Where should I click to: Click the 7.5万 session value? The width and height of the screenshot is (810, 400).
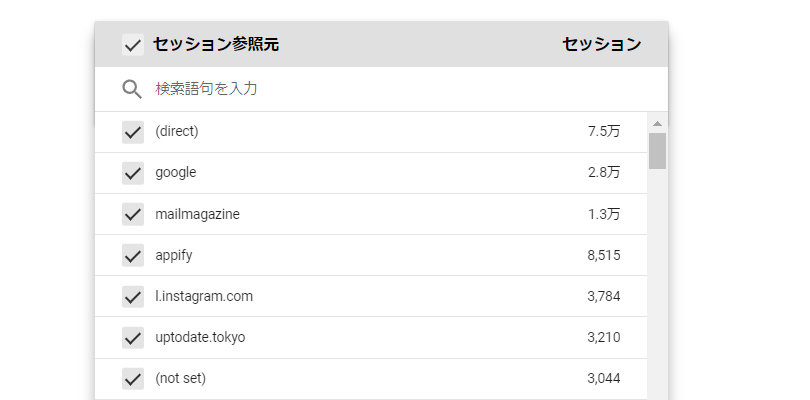[x=604, y=131]
